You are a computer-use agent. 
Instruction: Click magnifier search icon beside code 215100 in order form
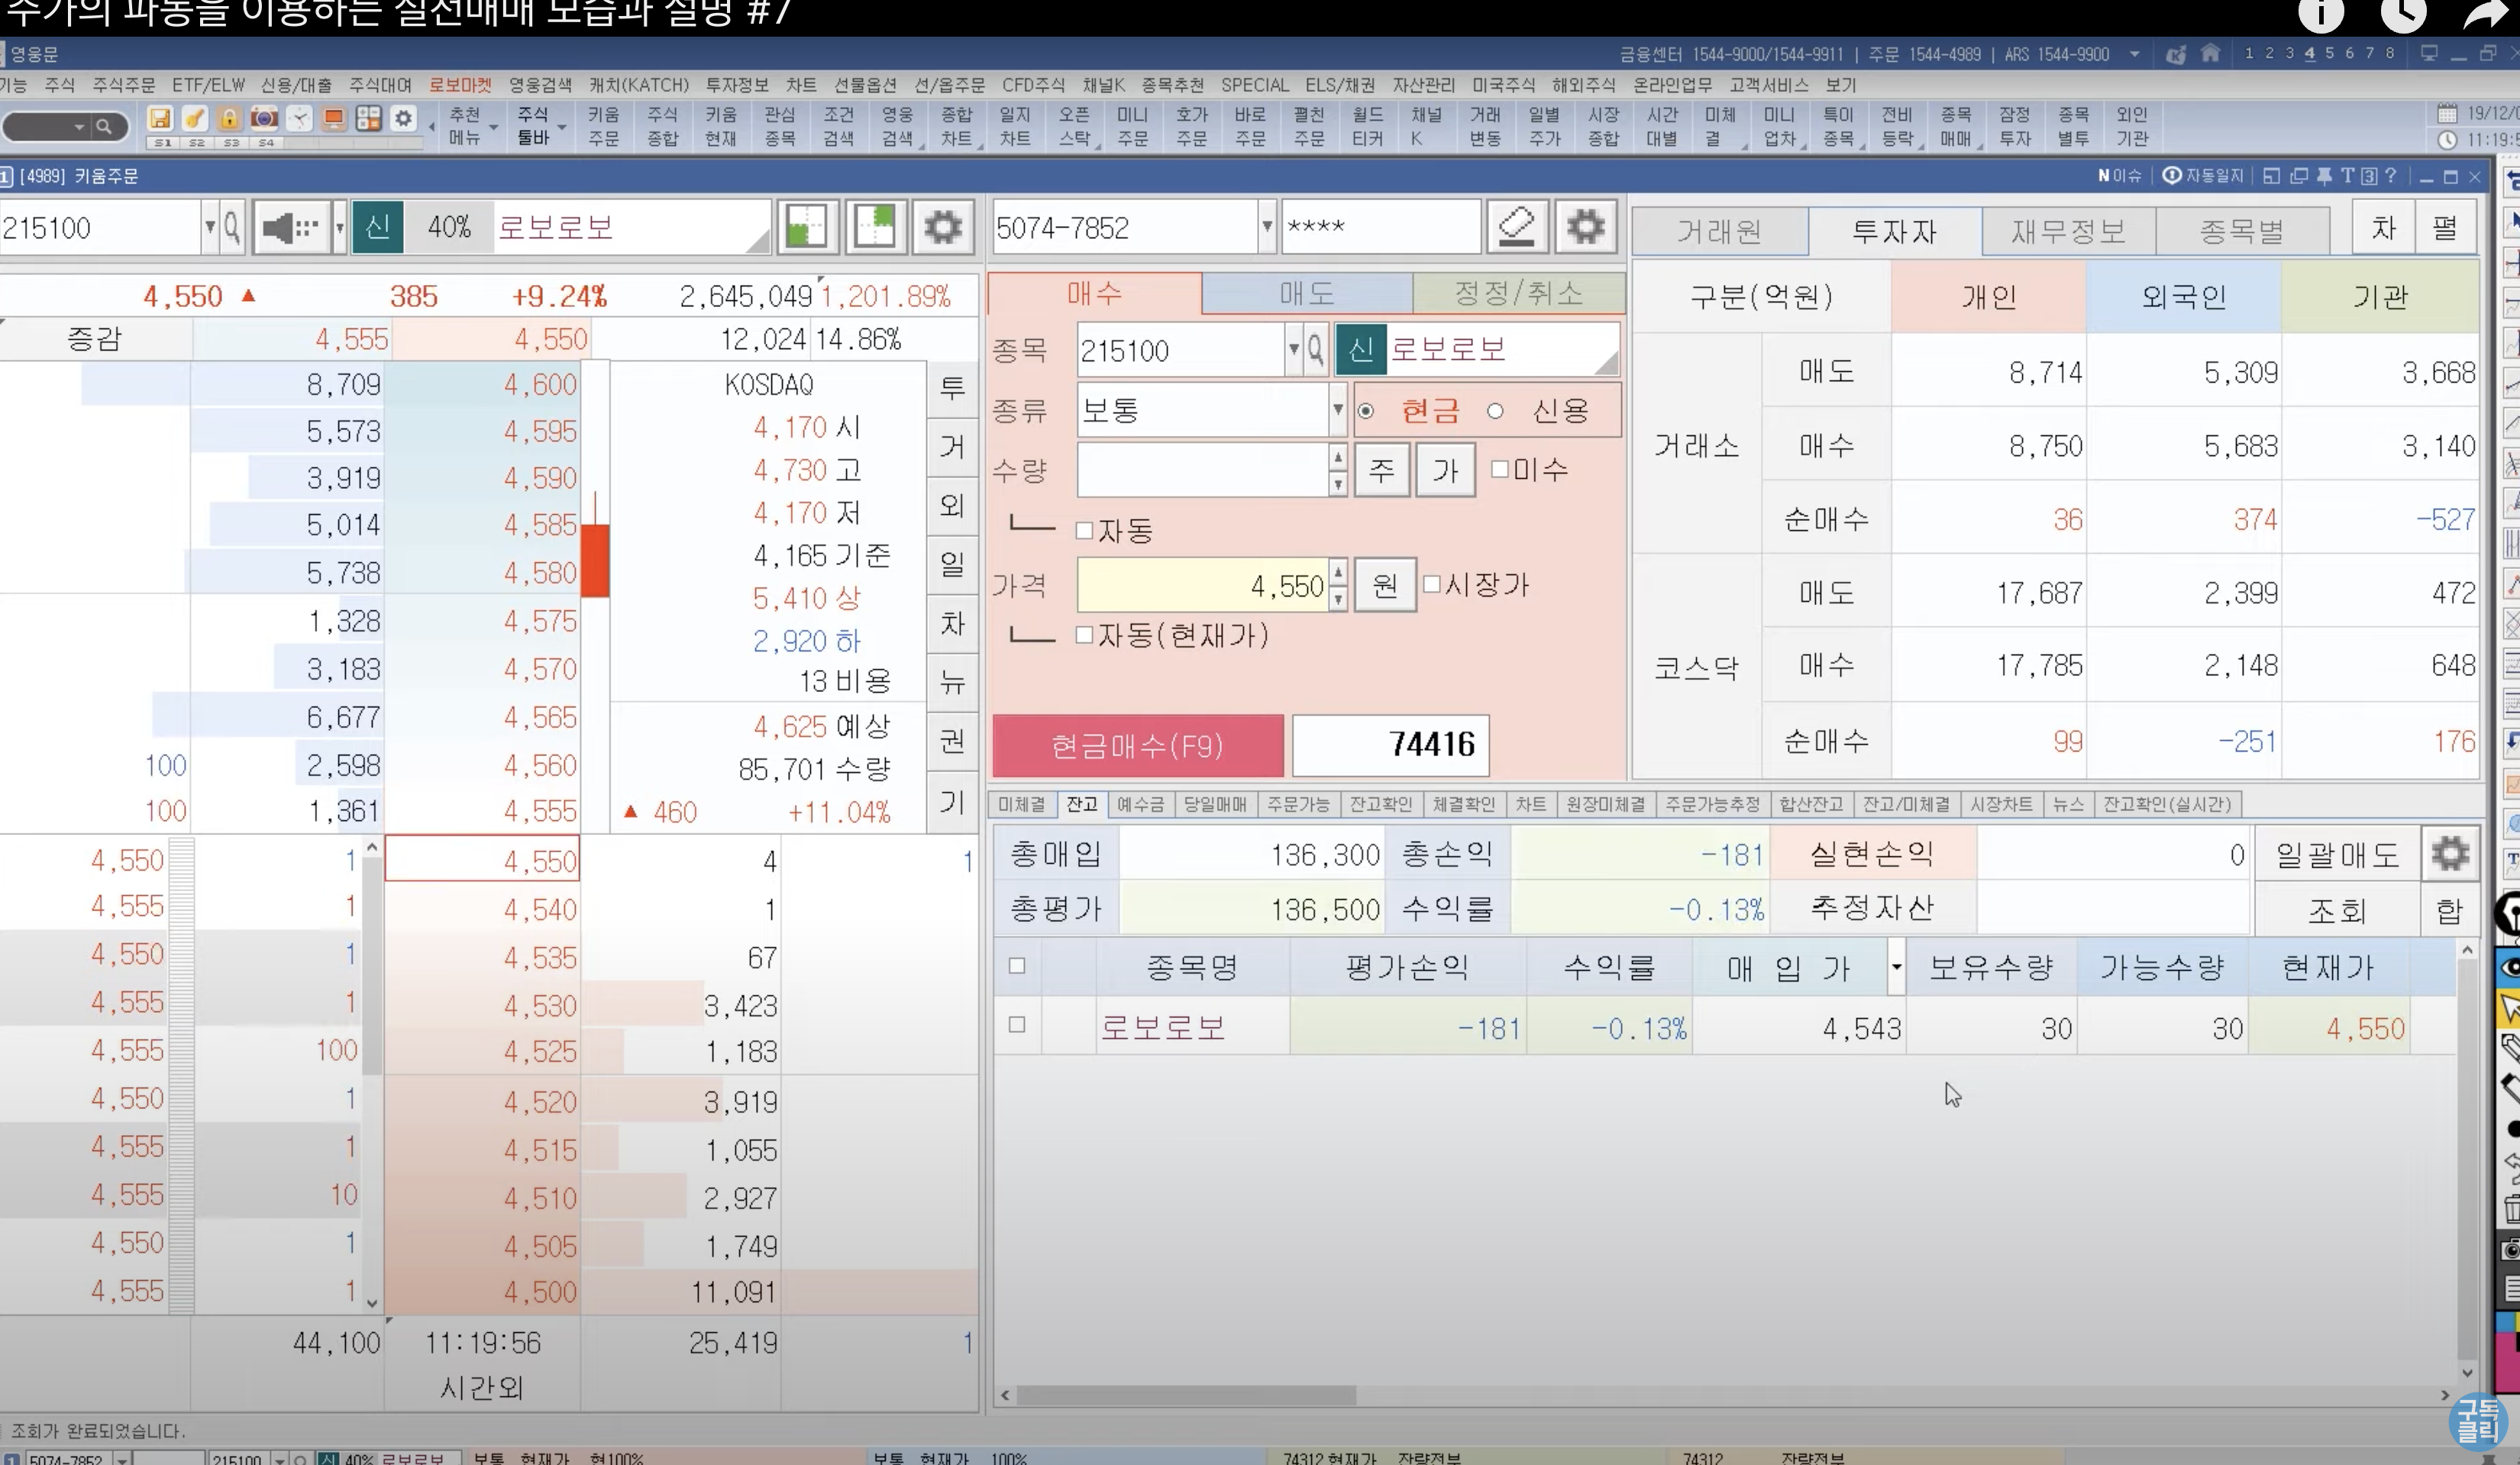pyautogui.click(x=1316, y=350)
